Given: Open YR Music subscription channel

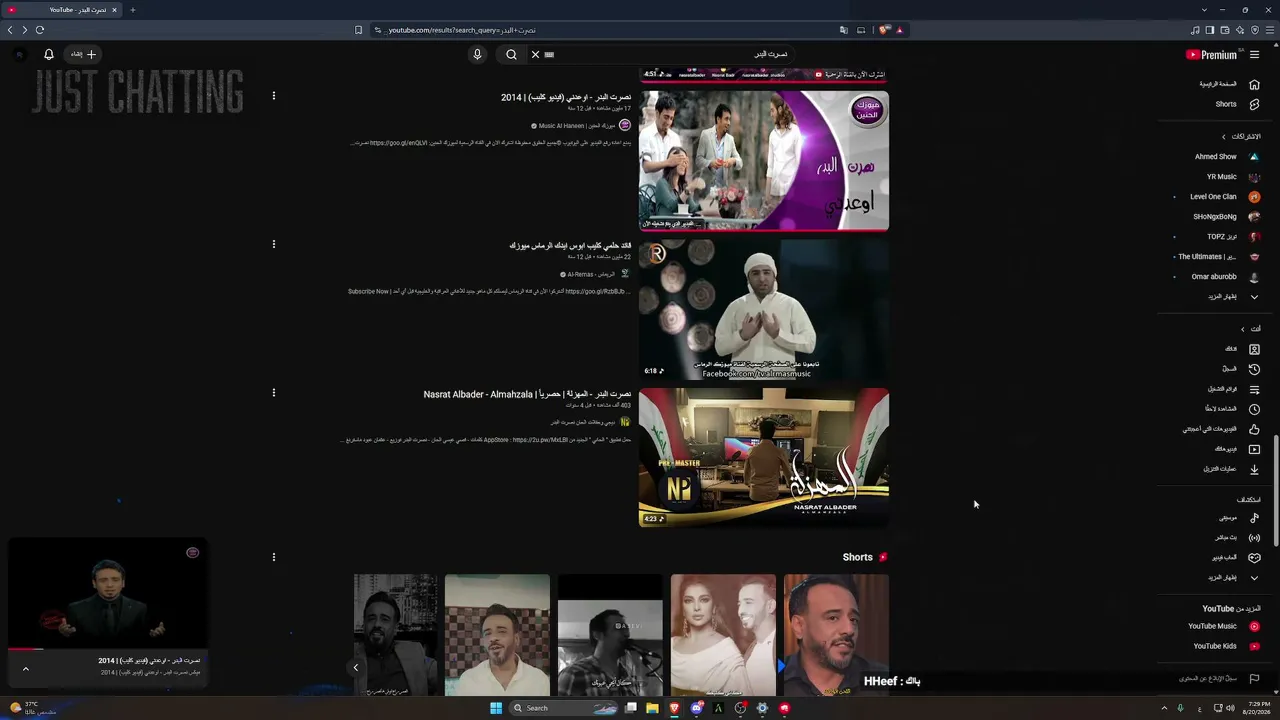Looking at the screenshot, I should tap(1233, 177).
